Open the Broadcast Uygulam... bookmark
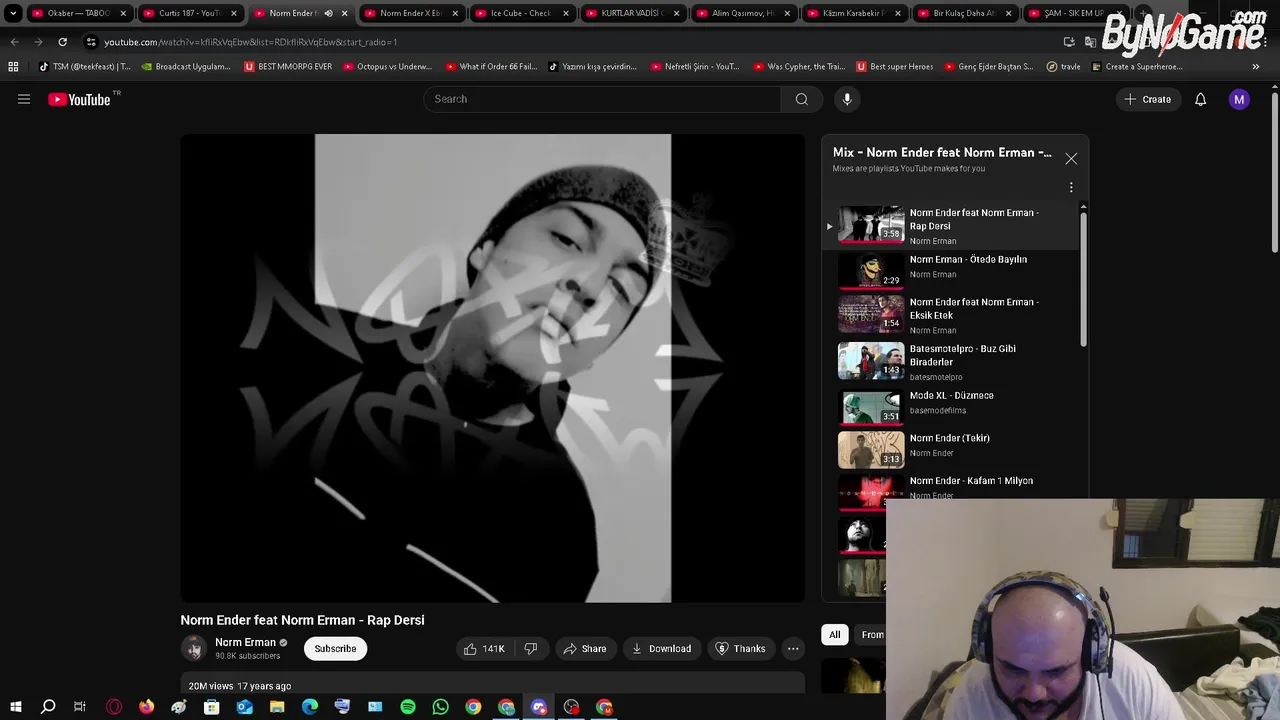Viewport: 1280px width, 720px height. pyautogui.click(x=186, y=67)
